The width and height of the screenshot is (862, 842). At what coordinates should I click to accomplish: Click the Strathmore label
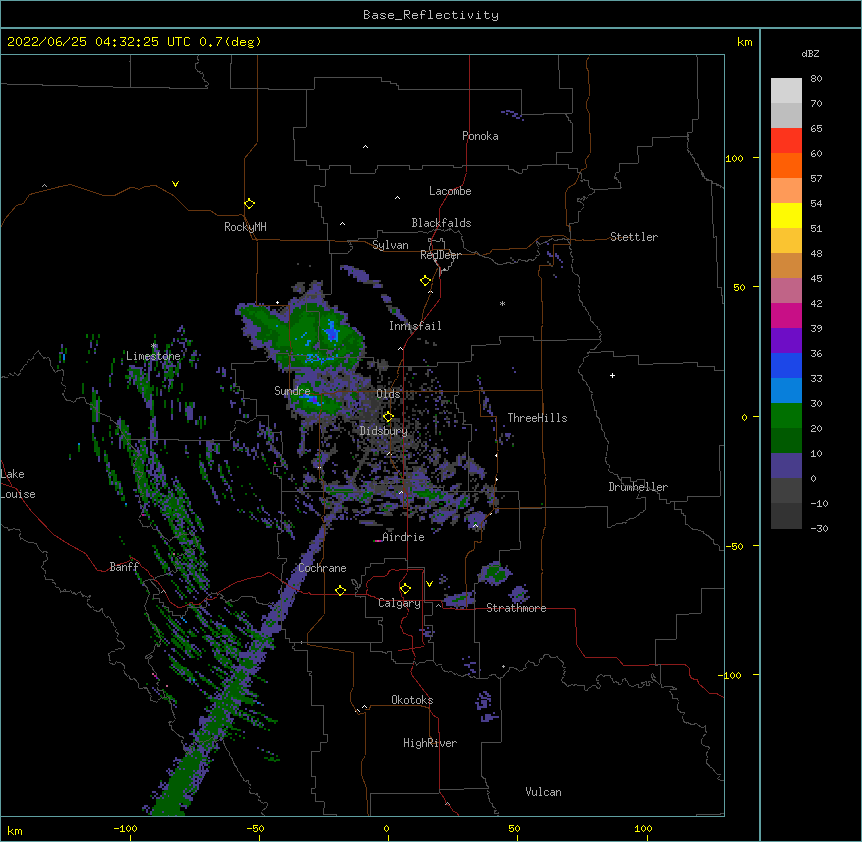[x=516, y=608]
